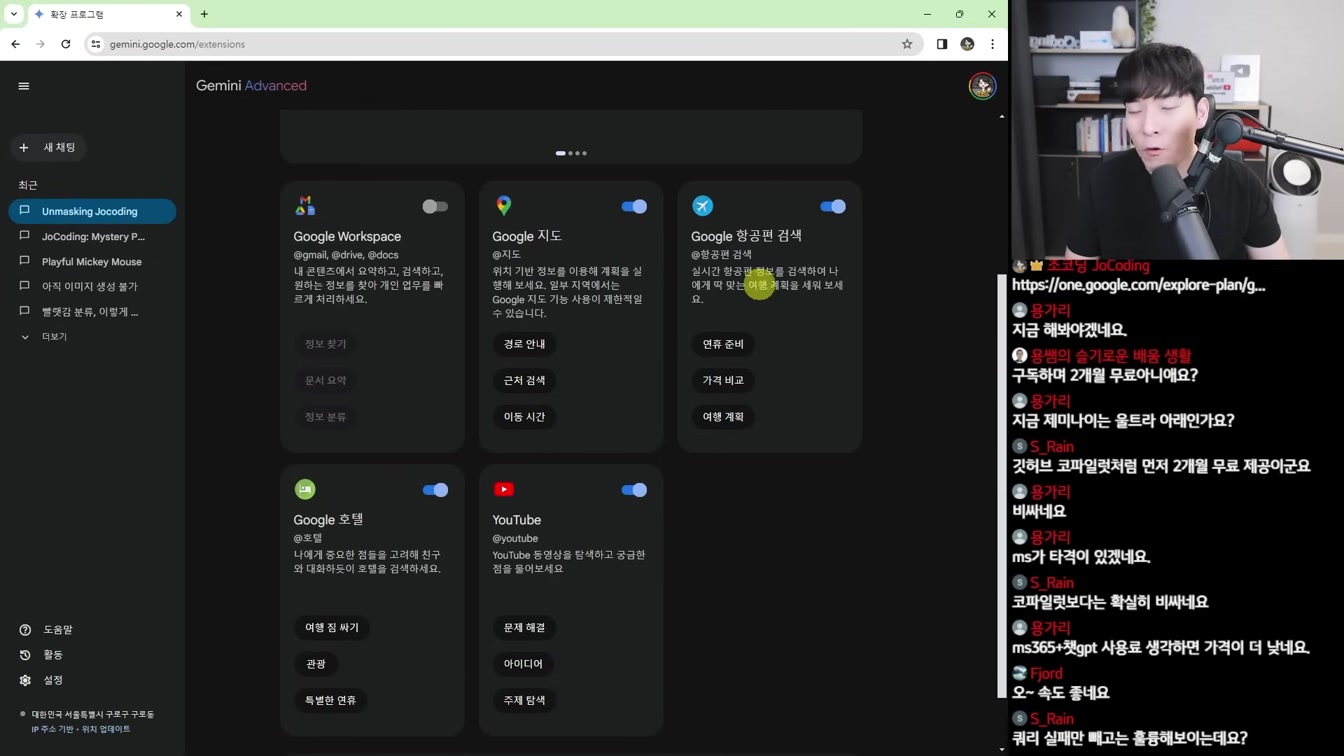Image resolution: width=1344 pixels, height=756 pixels.
Task: Open the 아직 이미지 생성 불가 chat
Action: pyautogui.click(x=92, y=286)
